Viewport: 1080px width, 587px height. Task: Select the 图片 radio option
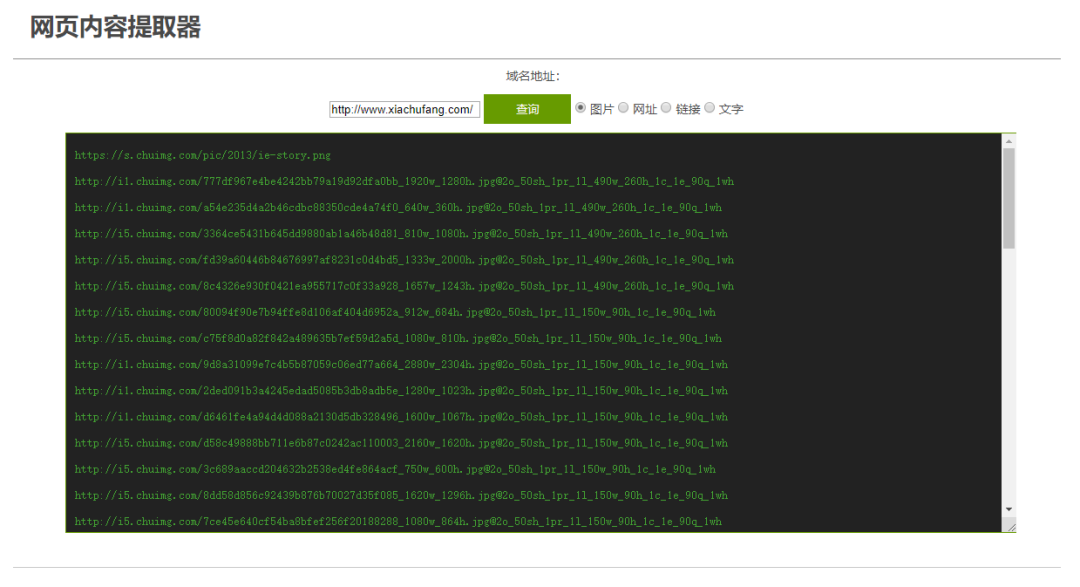tap(581, 108)
